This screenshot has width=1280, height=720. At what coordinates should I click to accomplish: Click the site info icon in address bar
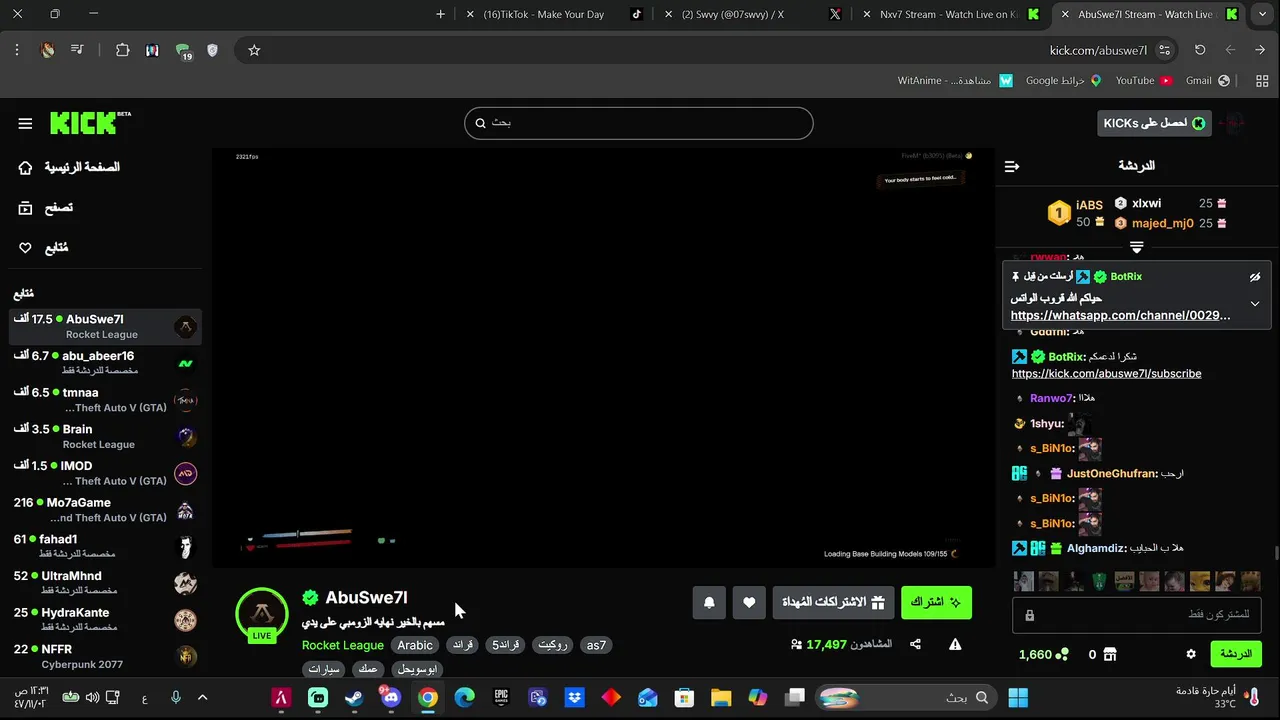(x=1164, y=50)
